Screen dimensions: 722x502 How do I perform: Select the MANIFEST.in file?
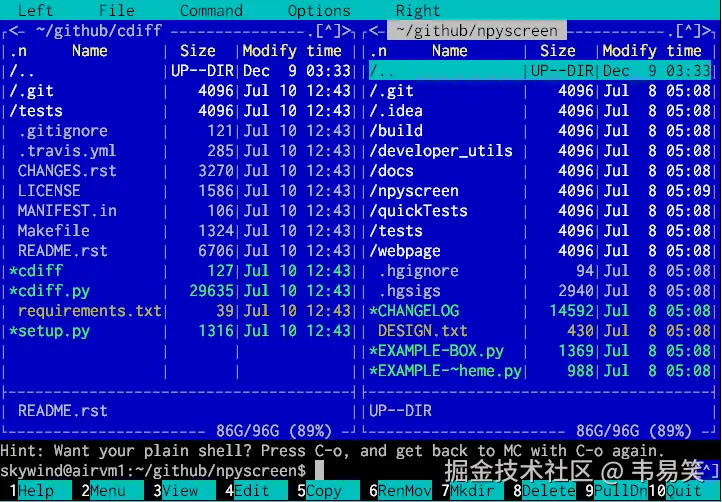click(x=180, y=211)
